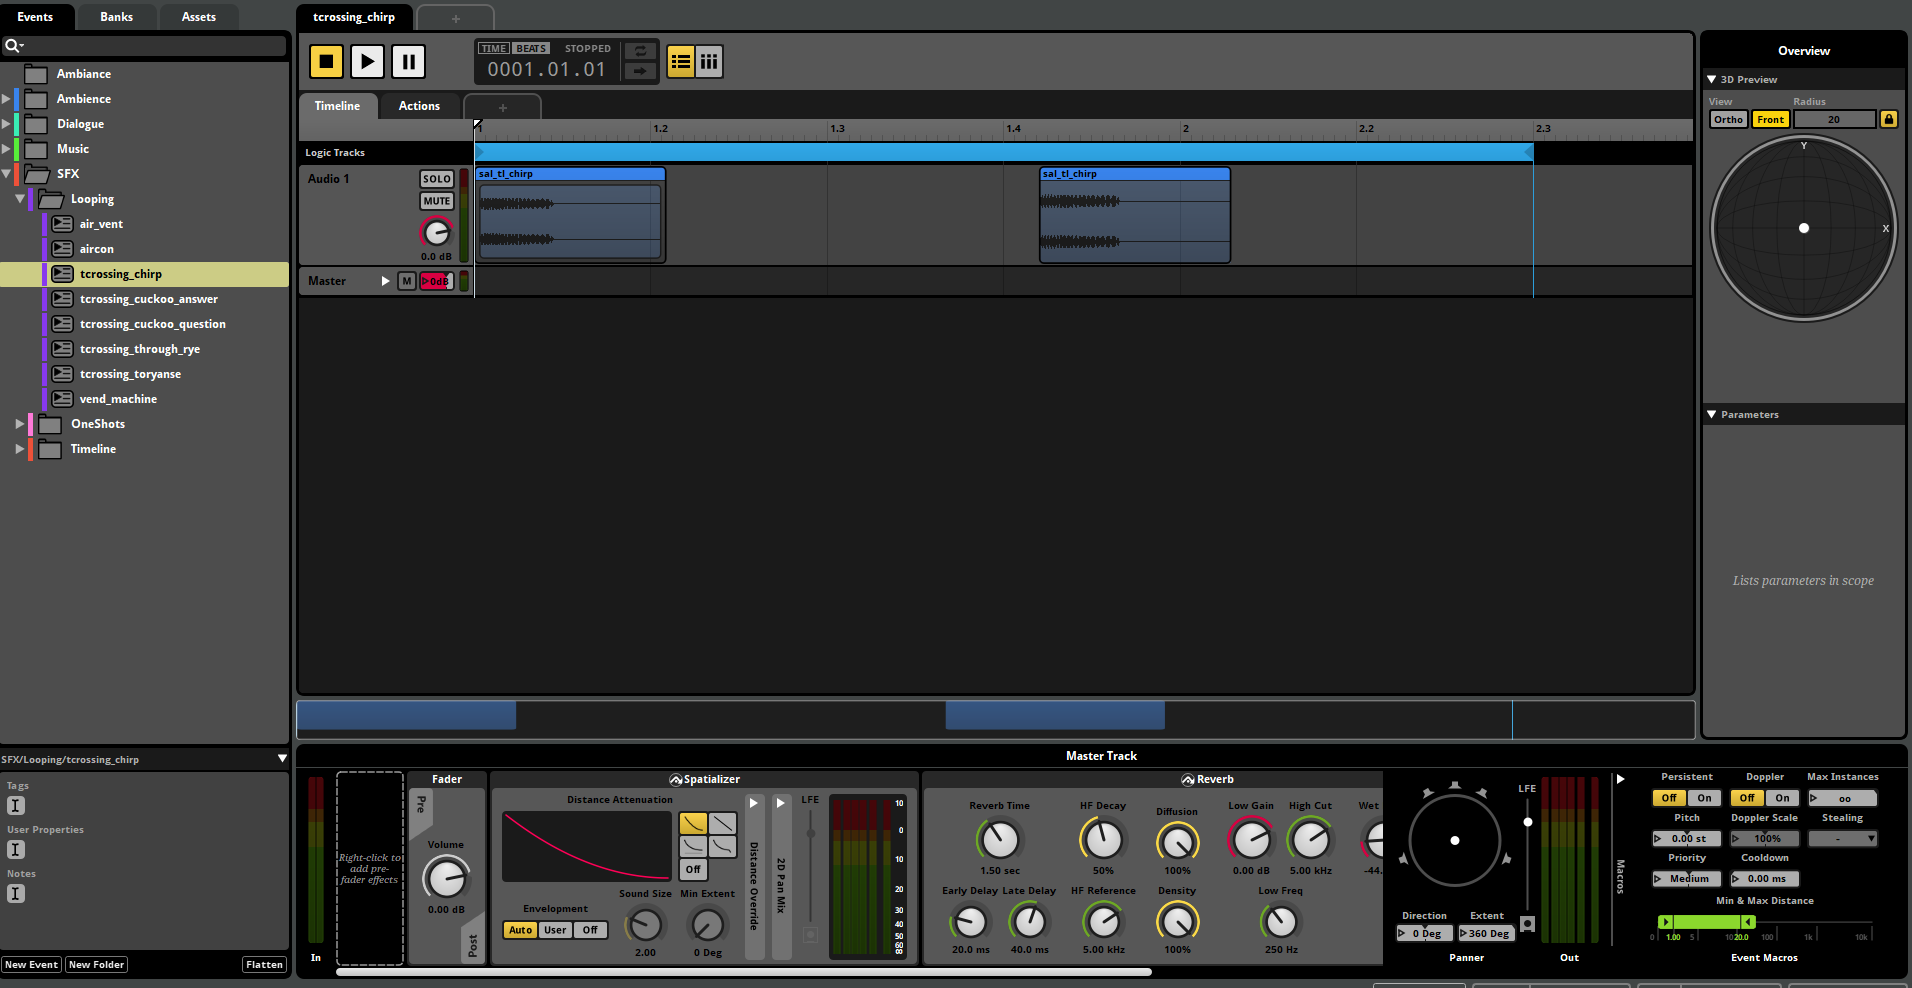Expand the OneShots folder
1912x988 pixels.
tap(20, 424)
